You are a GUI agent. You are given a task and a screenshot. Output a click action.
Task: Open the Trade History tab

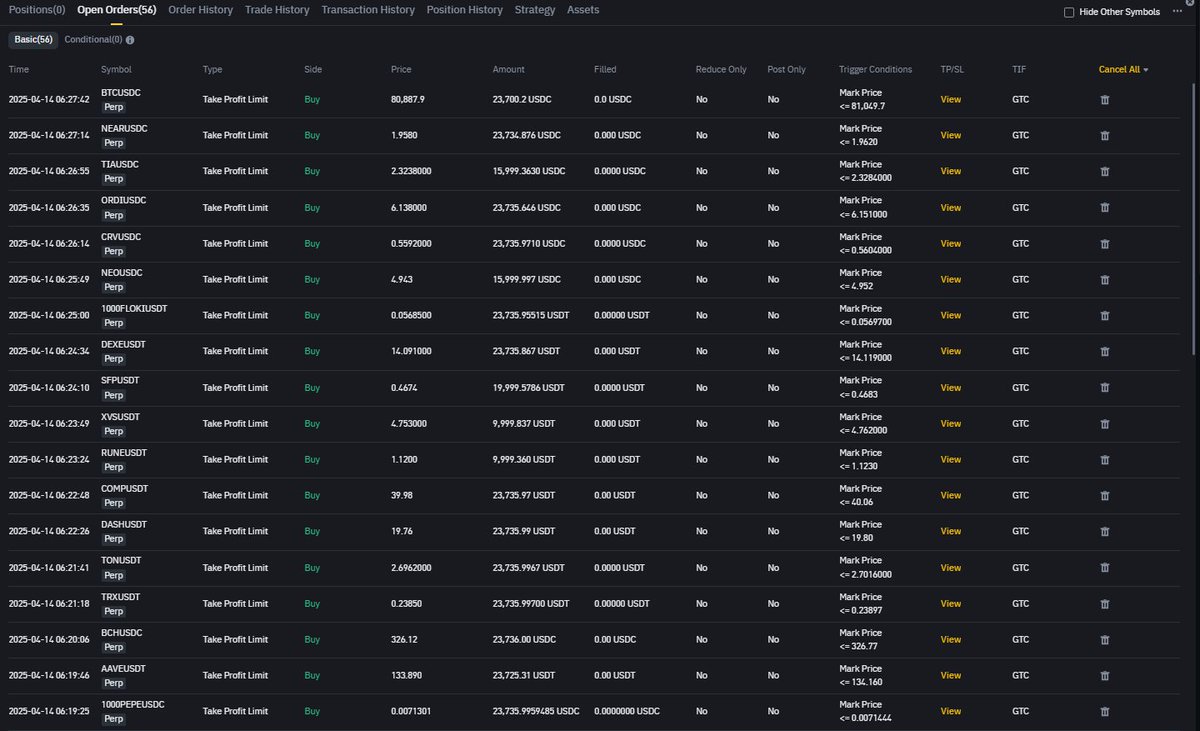pos(277,10)
